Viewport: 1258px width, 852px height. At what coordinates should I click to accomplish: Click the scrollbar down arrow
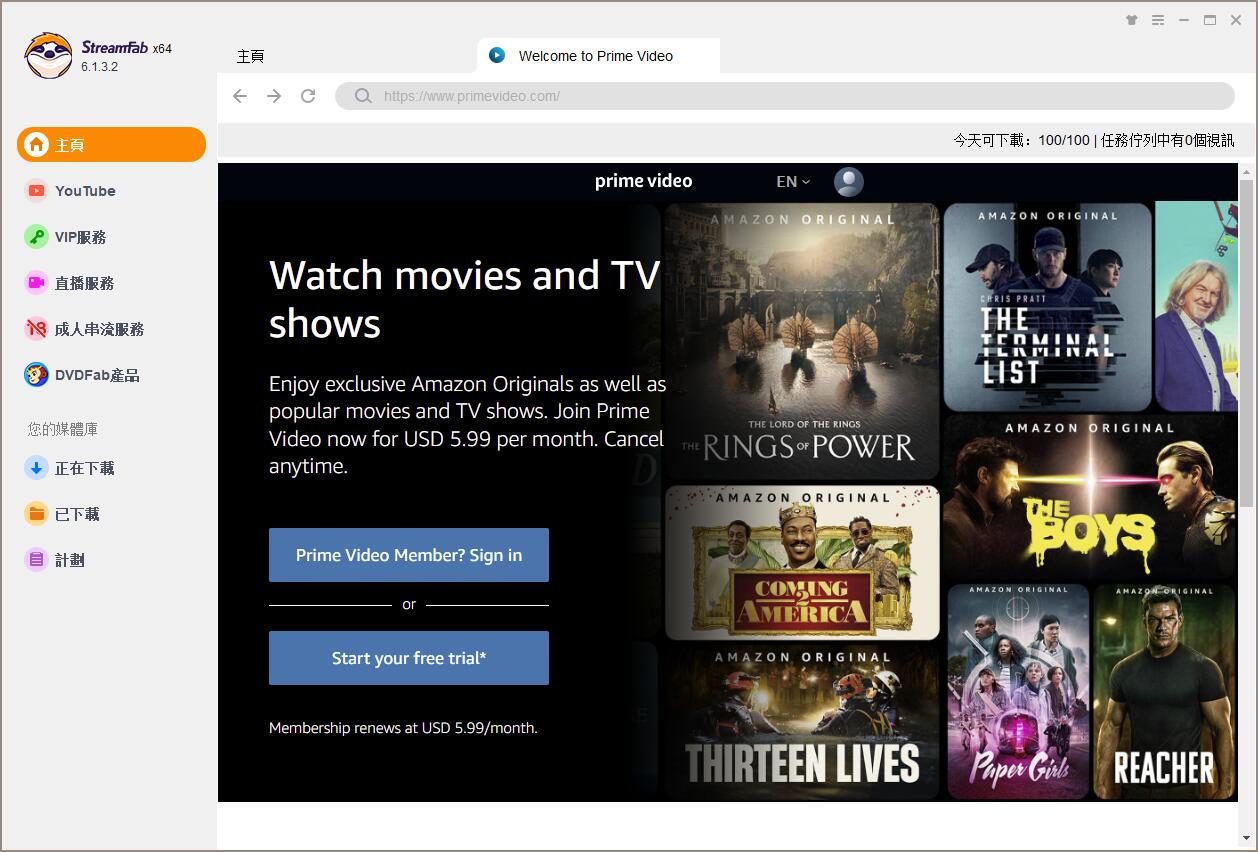[x=1247, y=837]
